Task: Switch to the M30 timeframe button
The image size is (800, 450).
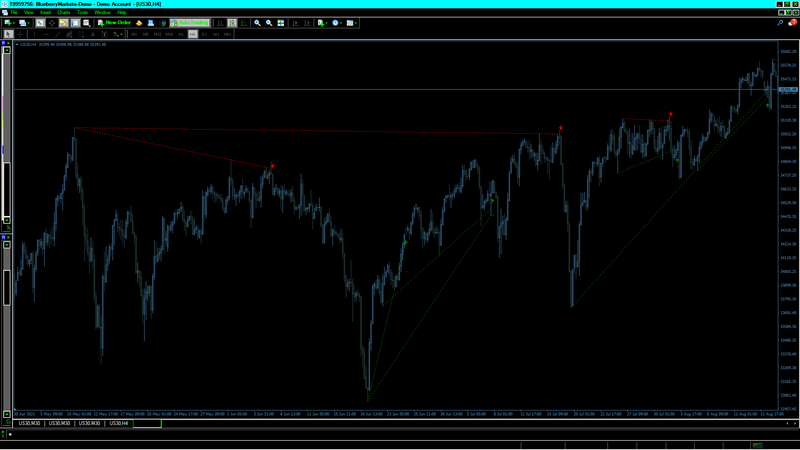Action: 169,34
